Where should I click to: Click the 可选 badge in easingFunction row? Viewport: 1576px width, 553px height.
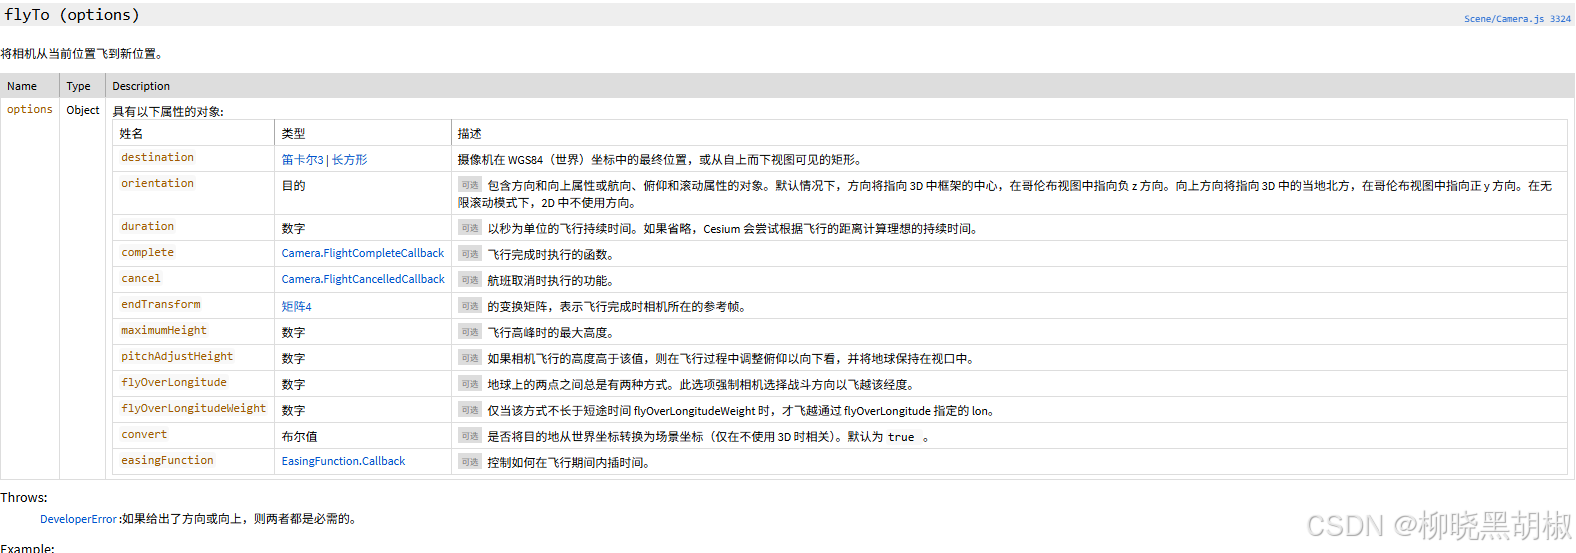pos(470,462)
